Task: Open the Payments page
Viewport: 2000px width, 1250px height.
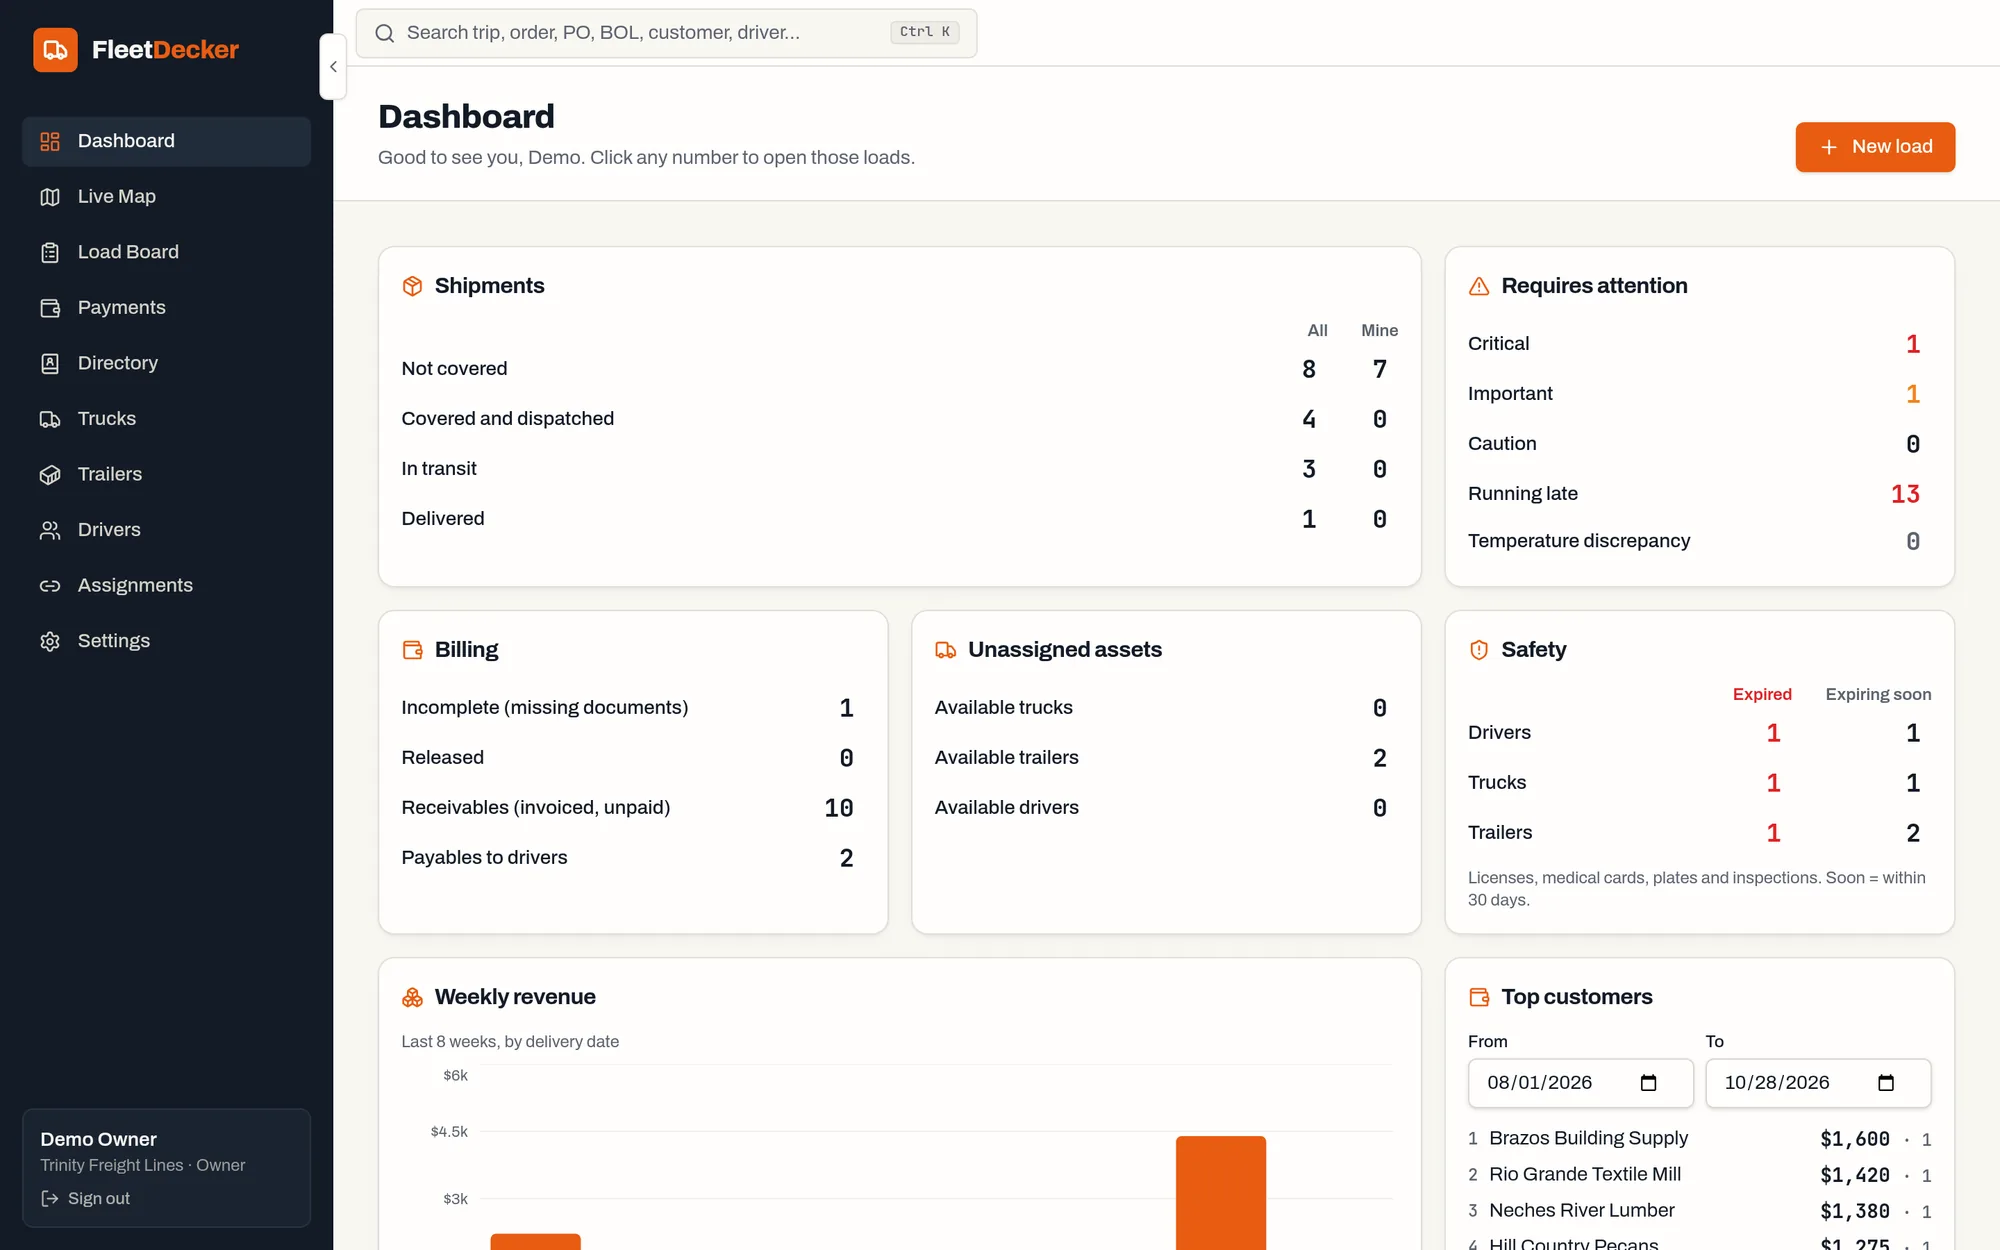Action: point(166,308)
